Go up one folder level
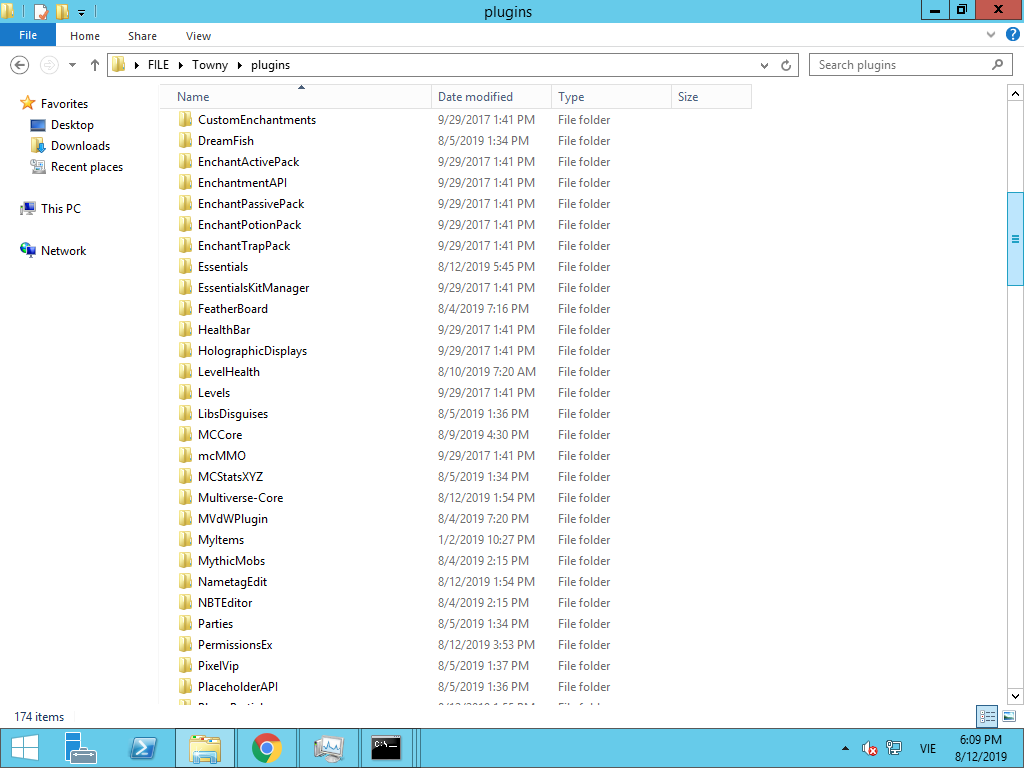 coord(95,65)
